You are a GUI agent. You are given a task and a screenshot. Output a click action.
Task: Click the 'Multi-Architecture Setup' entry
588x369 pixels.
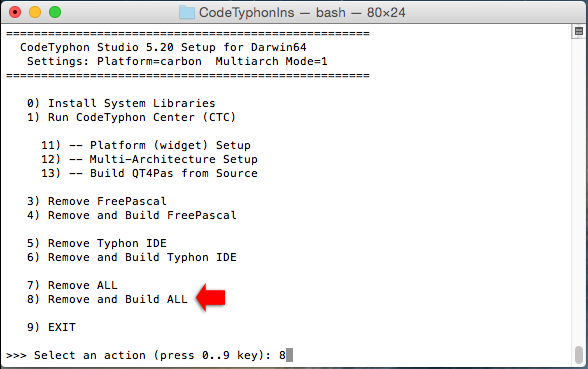pyautogui.click(x=149, y=159)
